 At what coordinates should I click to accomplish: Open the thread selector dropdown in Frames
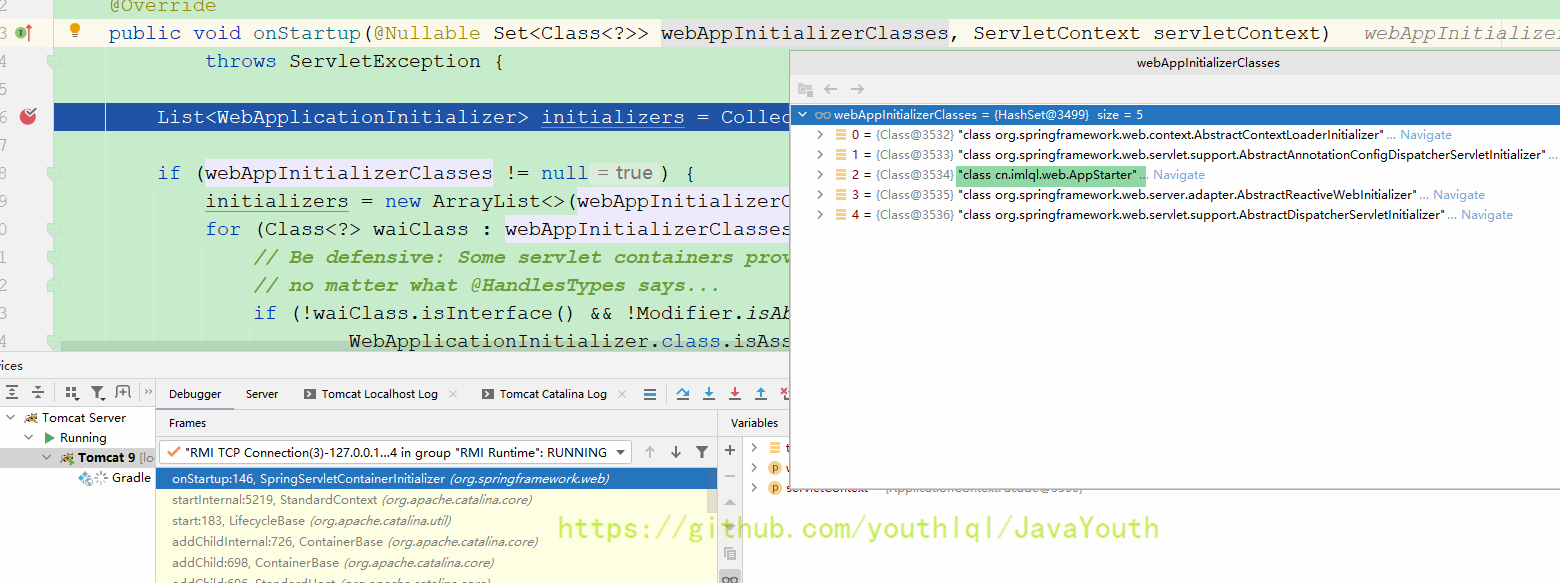[x=620, y=452]
